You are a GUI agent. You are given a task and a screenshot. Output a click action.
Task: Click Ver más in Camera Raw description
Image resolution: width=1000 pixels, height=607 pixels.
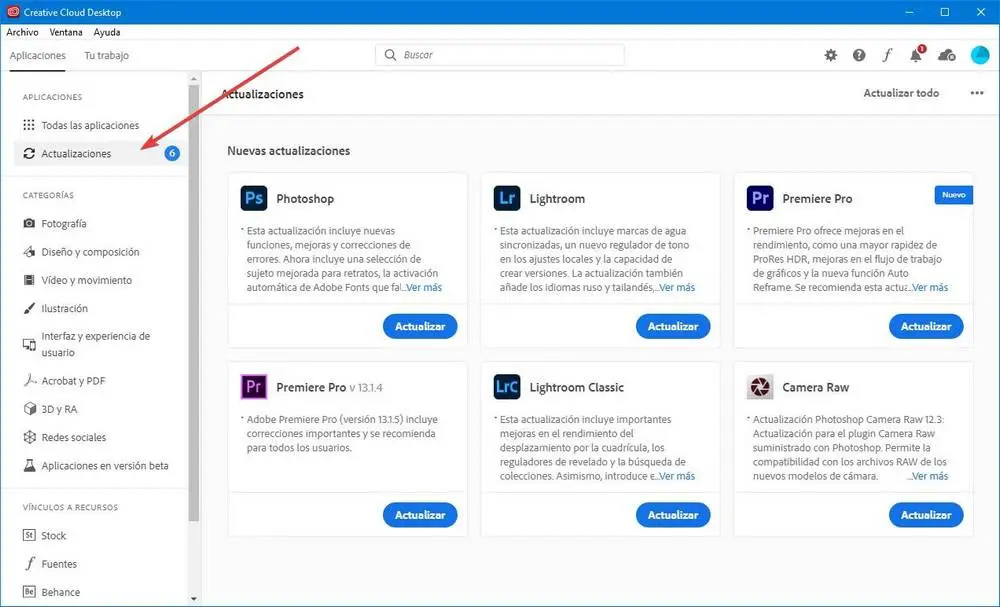[930, 476]
